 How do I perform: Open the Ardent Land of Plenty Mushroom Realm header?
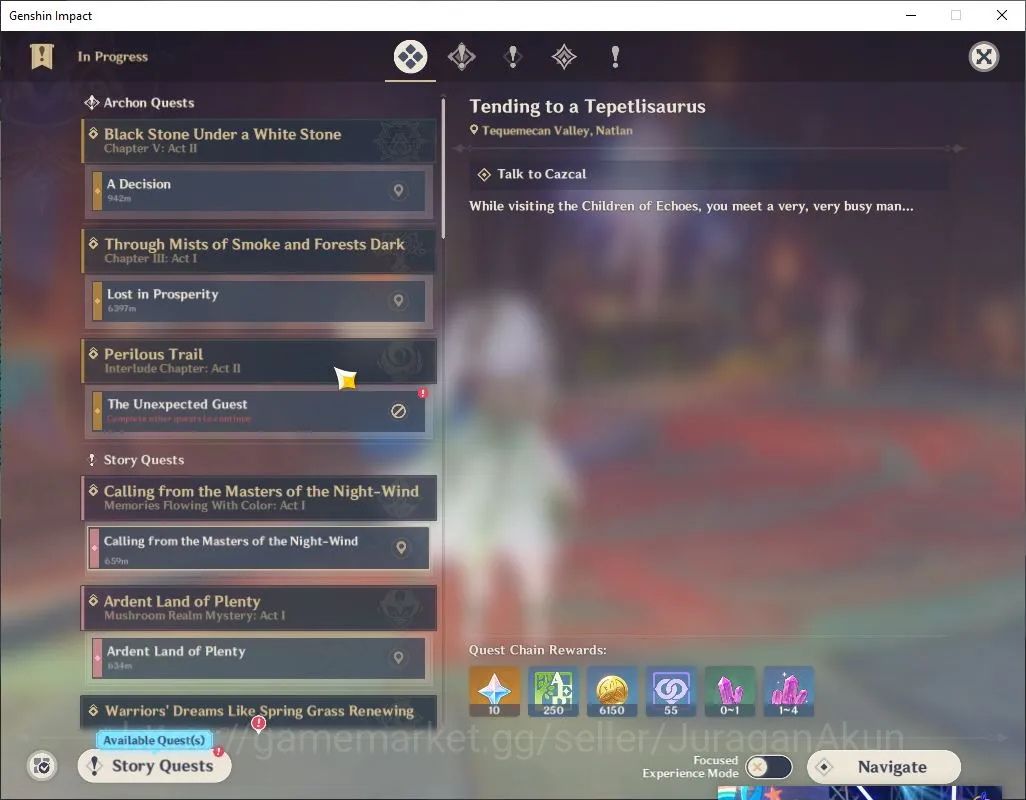tap(259, 608)
